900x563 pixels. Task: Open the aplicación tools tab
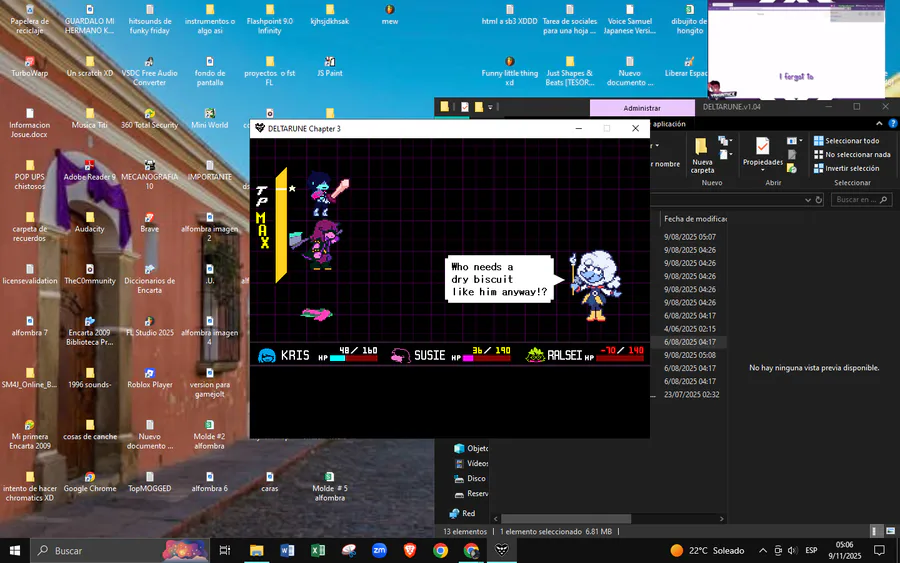pos(669,123)
